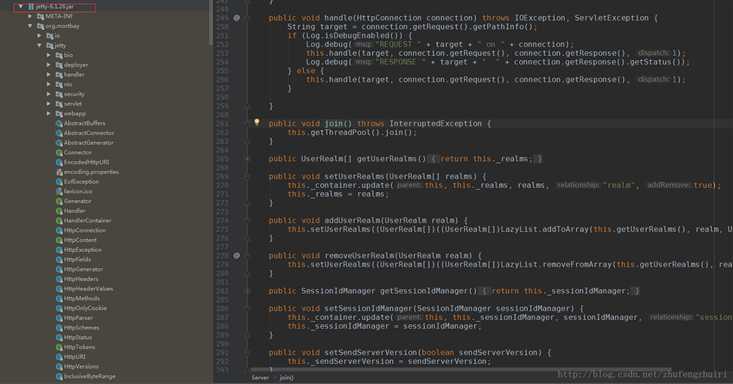733x384 pixels.
Task: Select HttpSchemes in the project tree
Action: coord(81,328)
